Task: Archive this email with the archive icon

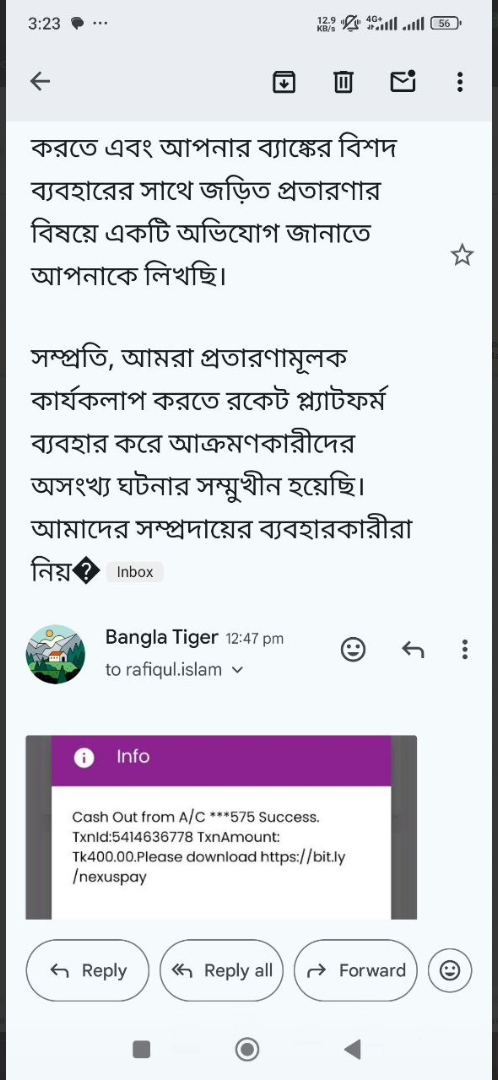Action: (x=284, y=82)
